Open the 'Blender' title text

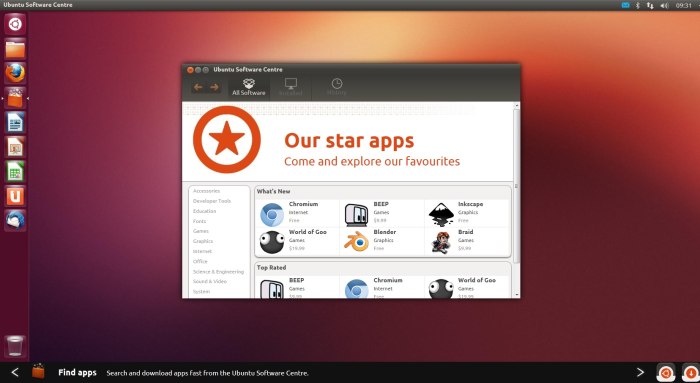coord(385,232)
